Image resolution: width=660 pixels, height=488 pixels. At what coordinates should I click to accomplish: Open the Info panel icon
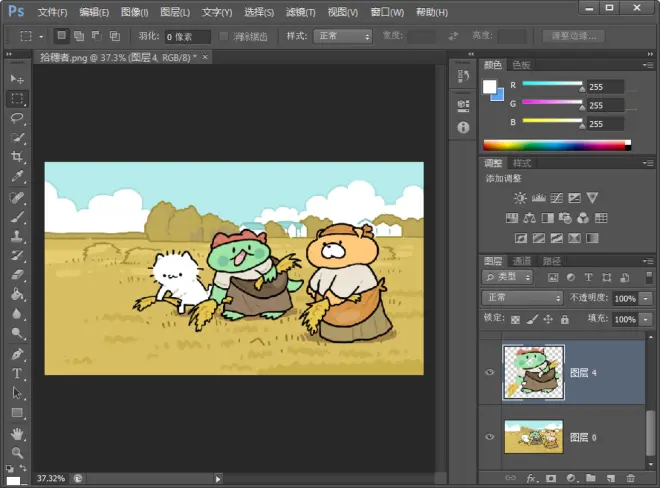click(463, 127)
